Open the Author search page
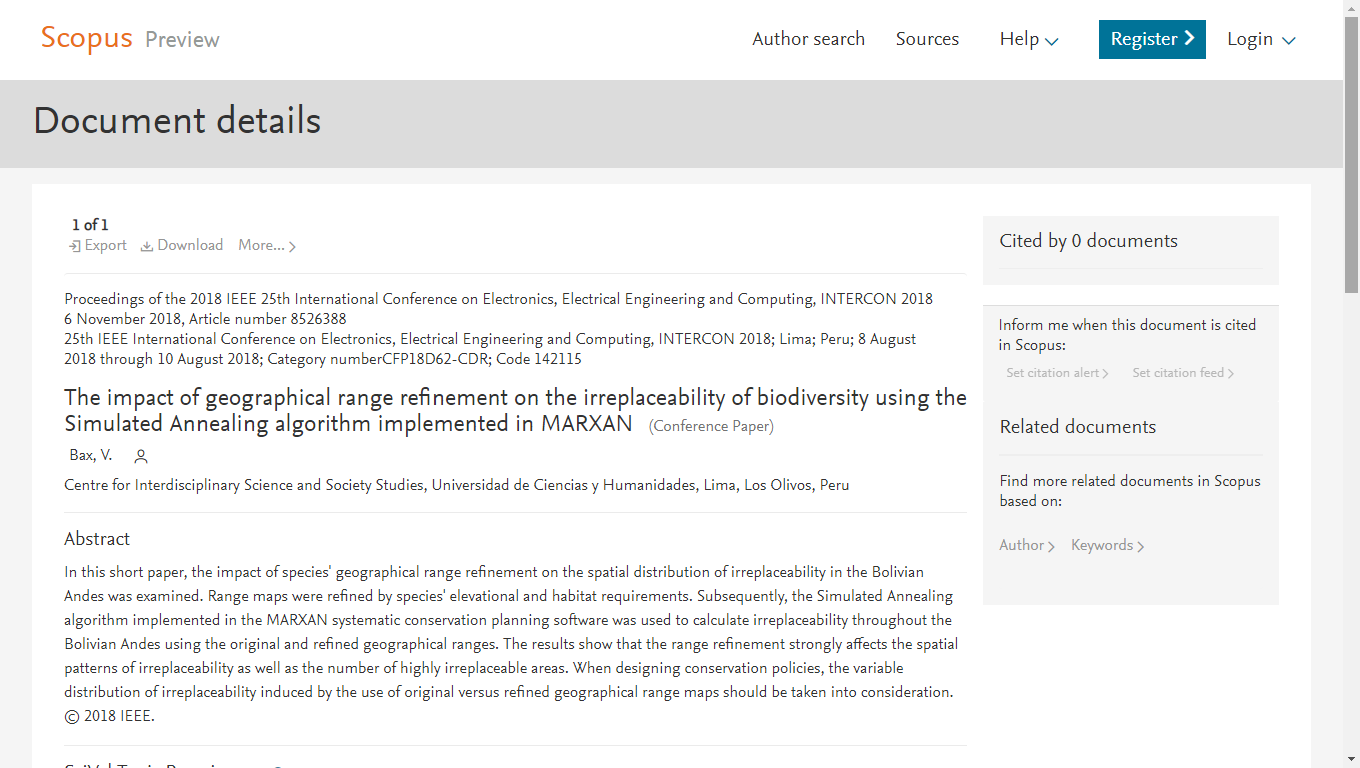Screen dimensions: 1360x768 (808, 39)
